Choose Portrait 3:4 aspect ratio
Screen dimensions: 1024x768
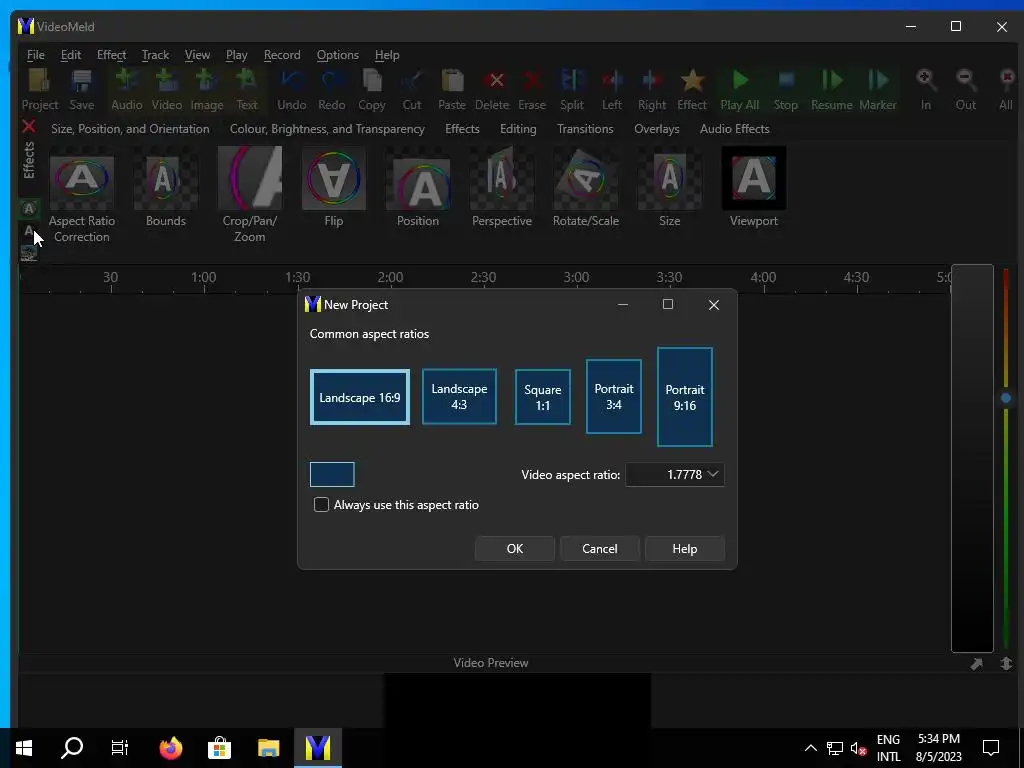(614, 396)
